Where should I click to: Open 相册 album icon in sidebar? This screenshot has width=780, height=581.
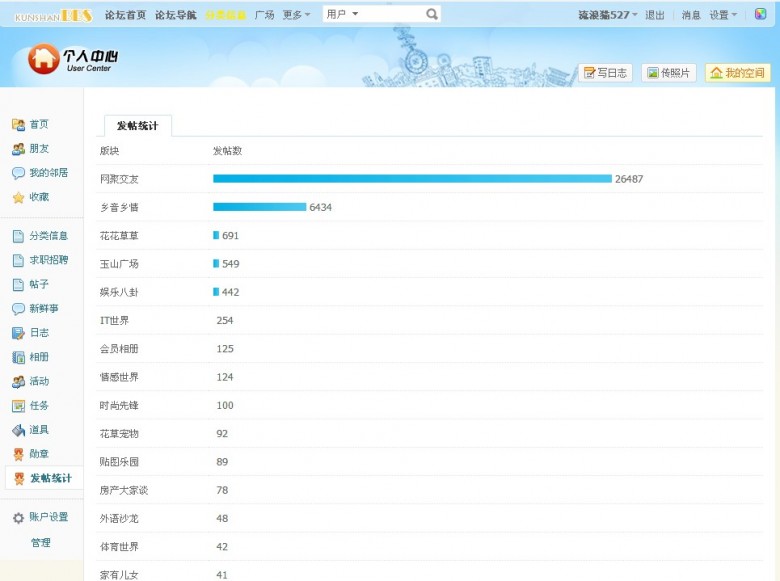[x=18, y=357]
